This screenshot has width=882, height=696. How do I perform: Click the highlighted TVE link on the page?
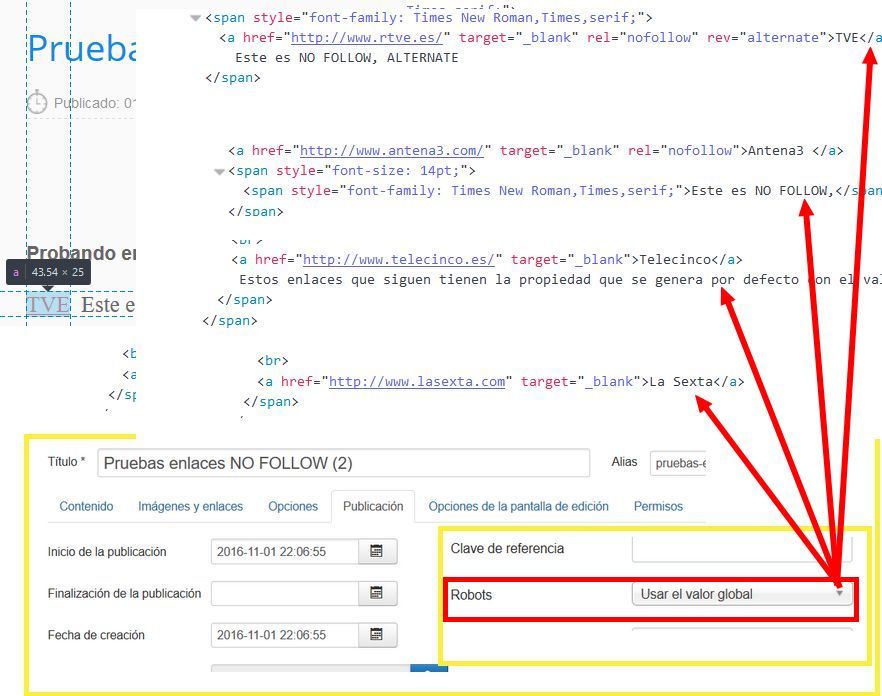coord(48,304)
